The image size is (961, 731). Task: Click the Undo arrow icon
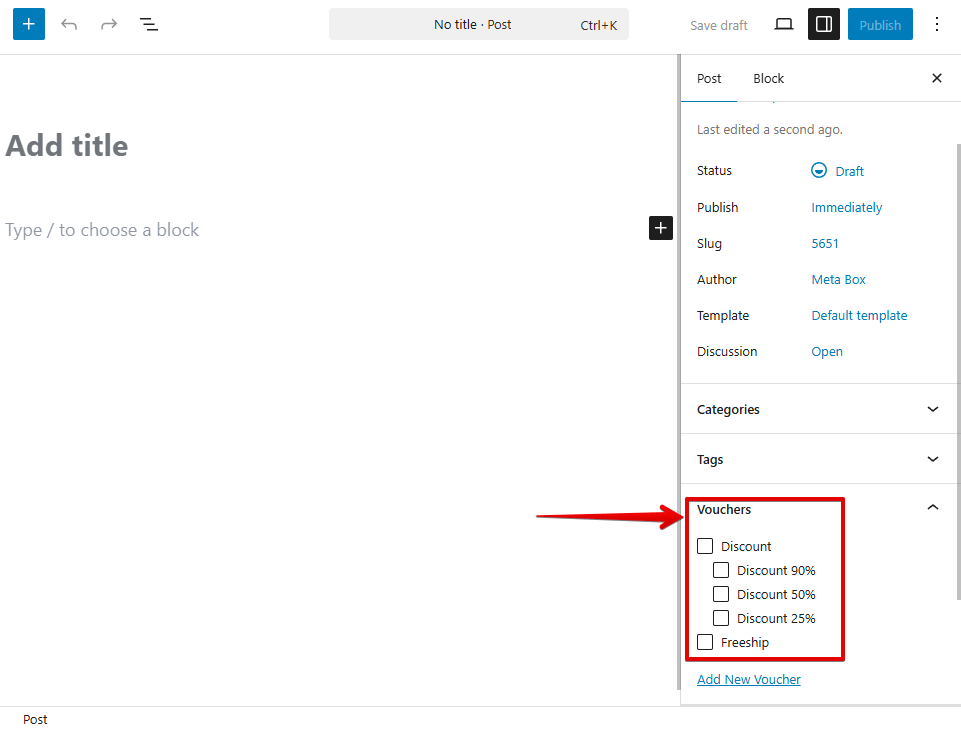[68, 24]
